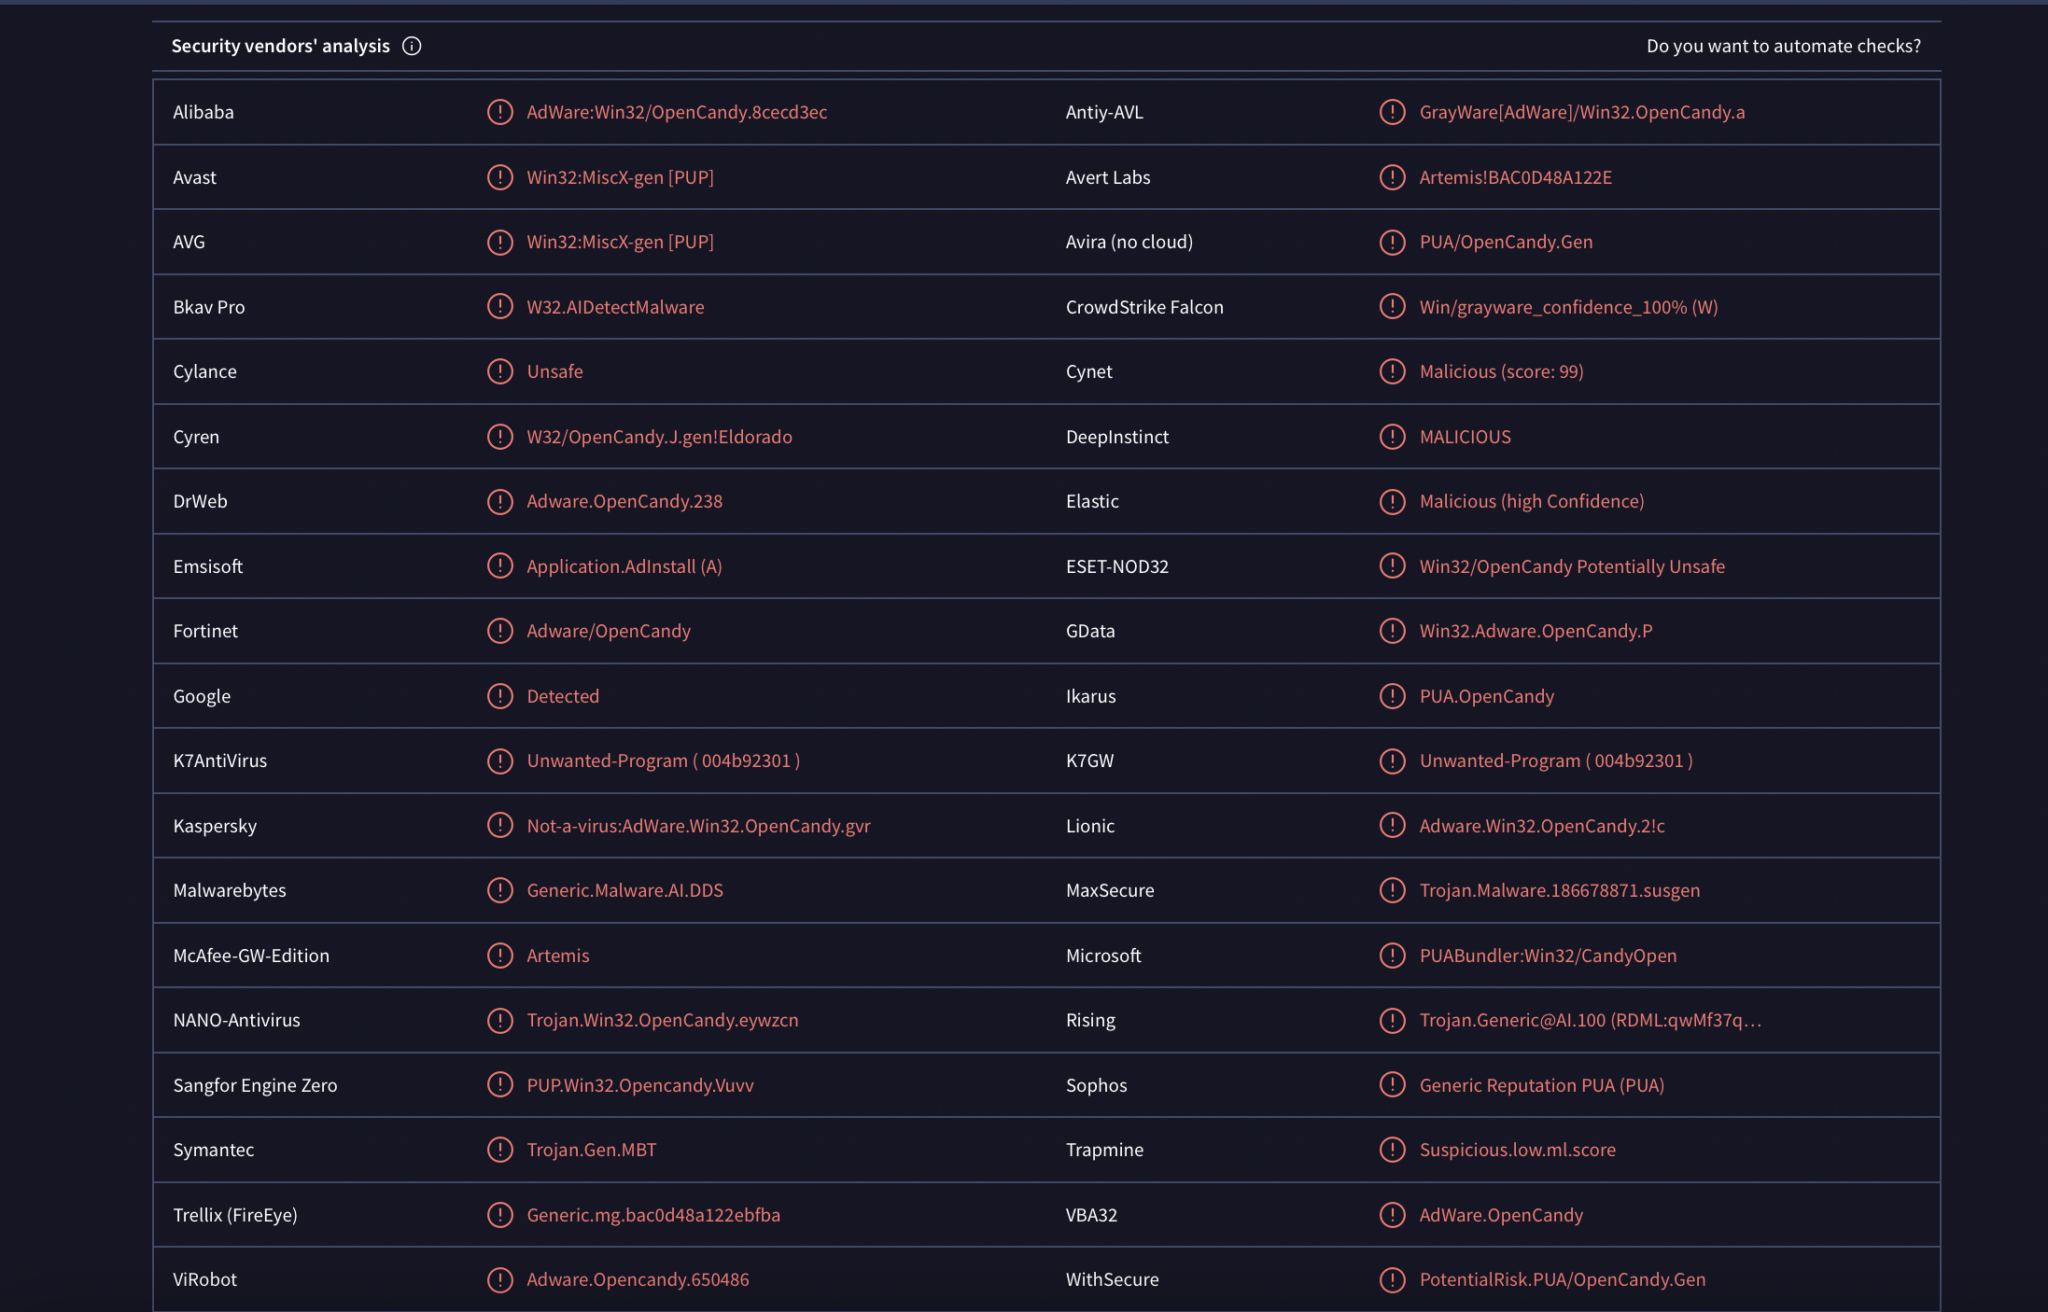Click the warning icon next to Alibaba's detection

500,112
